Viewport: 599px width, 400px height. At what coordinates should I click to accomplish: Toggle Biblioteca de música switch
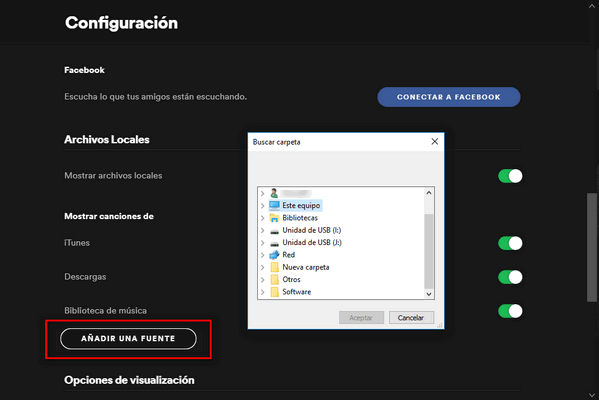click(x=510, y=311)
